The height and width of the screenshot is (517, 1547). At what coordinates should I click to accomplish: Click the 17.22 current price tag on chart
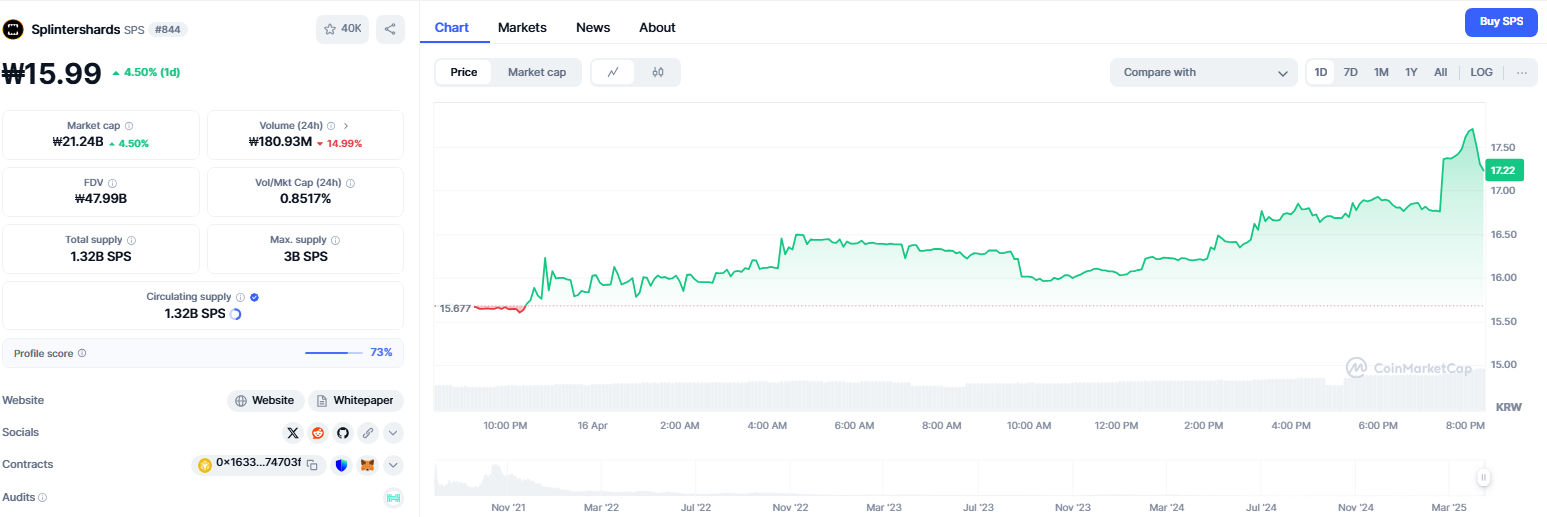pos(1504,171)
